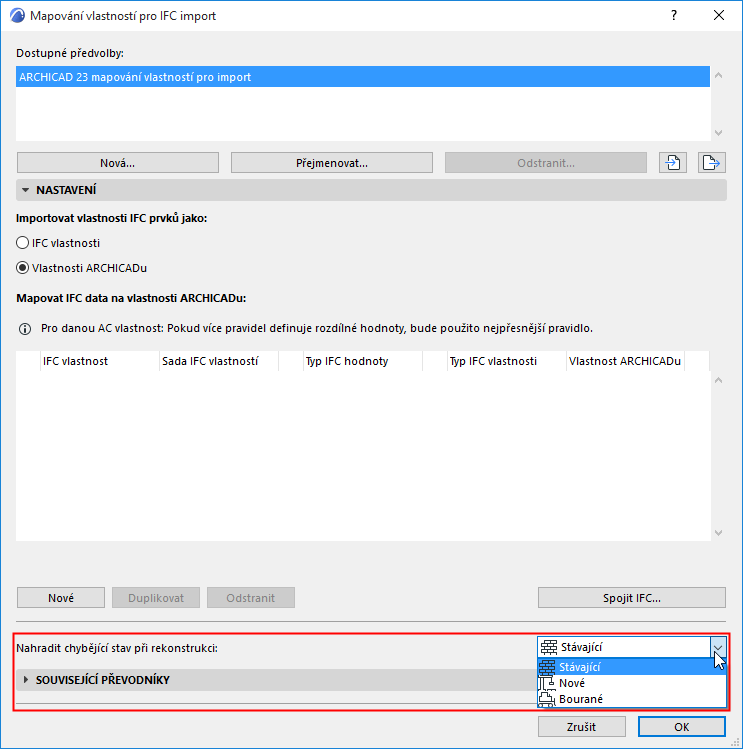
Task: Collapse the NASTAVENÍ section
Action: (26, 190)
